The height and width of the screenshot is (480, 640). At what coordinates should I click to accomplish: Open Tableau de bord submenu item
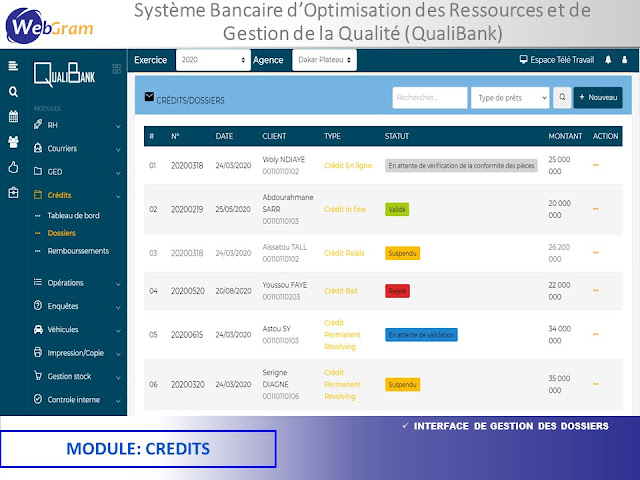[x=73, y=216]
